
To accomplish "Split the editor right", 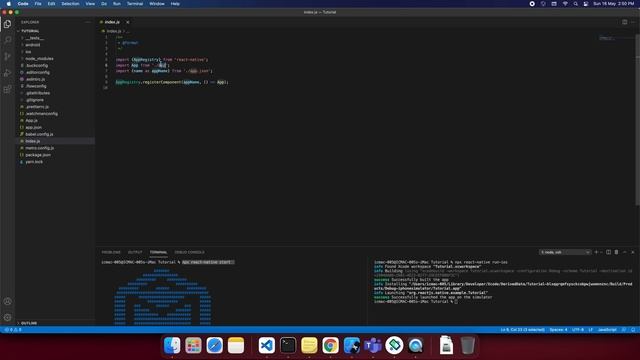I will click(624, 22).
